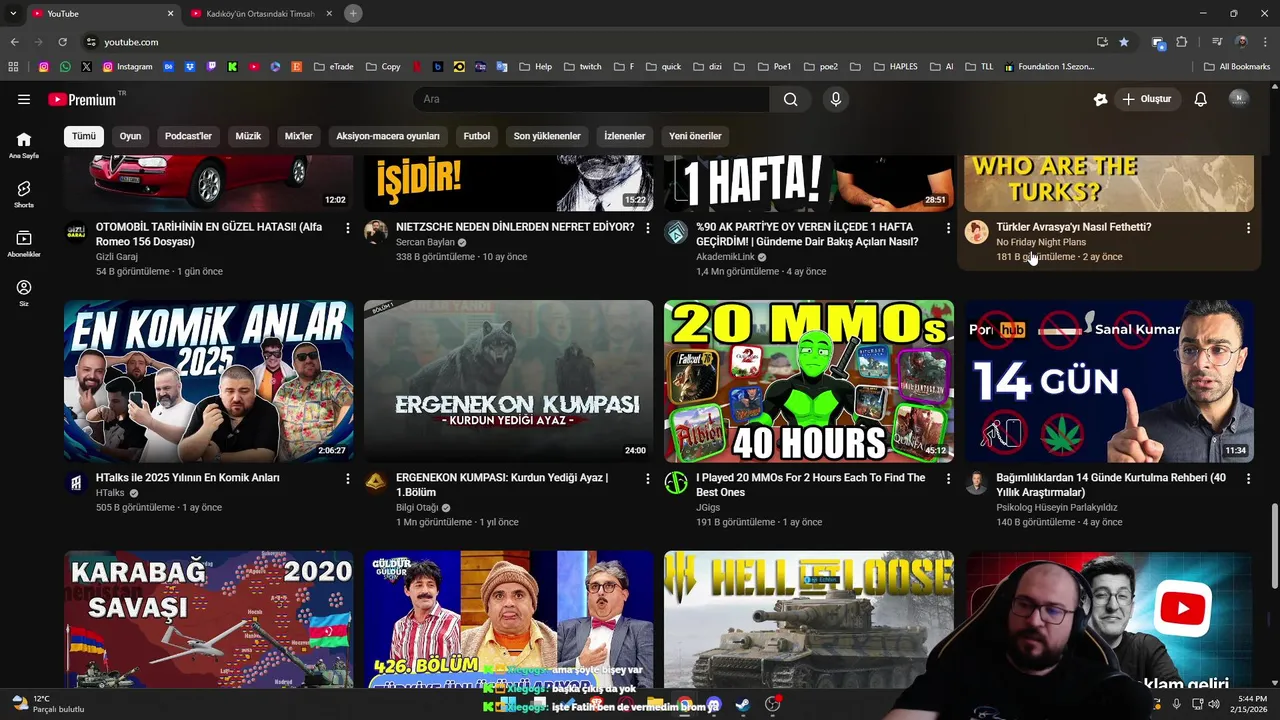Open the X (Twitter) bookmark icon
1280x720 pixels.
[86, 67]
